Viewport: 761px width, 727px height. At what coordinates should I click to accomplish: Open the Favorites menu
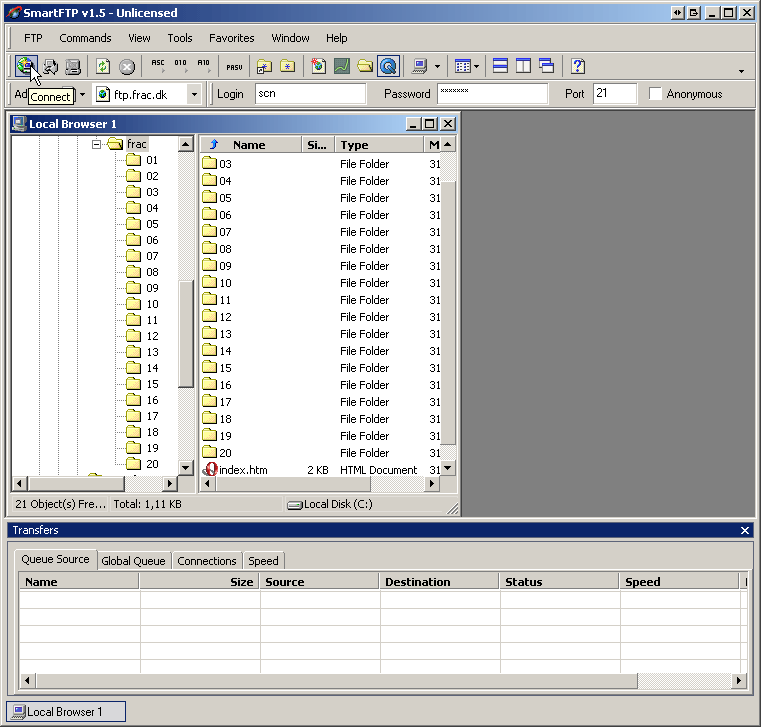pos(232,38)
